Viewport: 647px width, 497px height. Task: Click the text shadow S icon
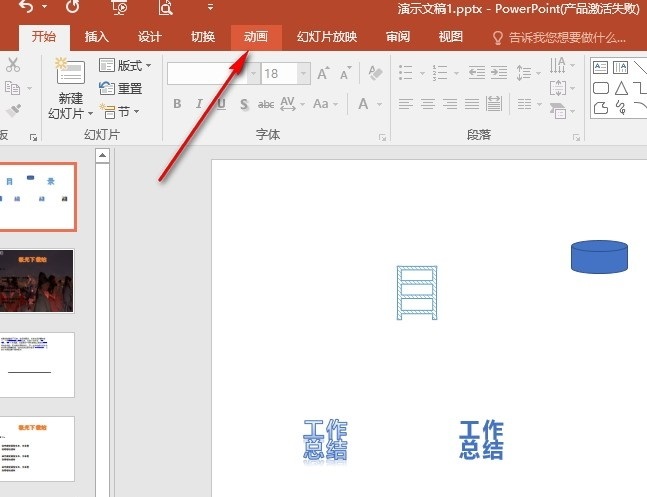click(x=242, y=105)
